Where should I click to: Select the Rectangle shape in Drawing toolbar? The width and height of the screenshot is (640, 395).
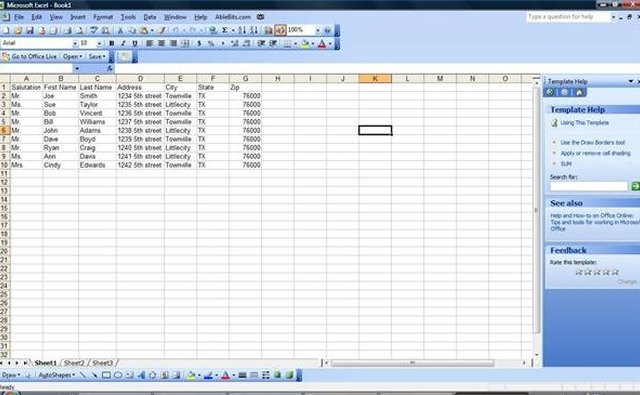coord(106,375)
